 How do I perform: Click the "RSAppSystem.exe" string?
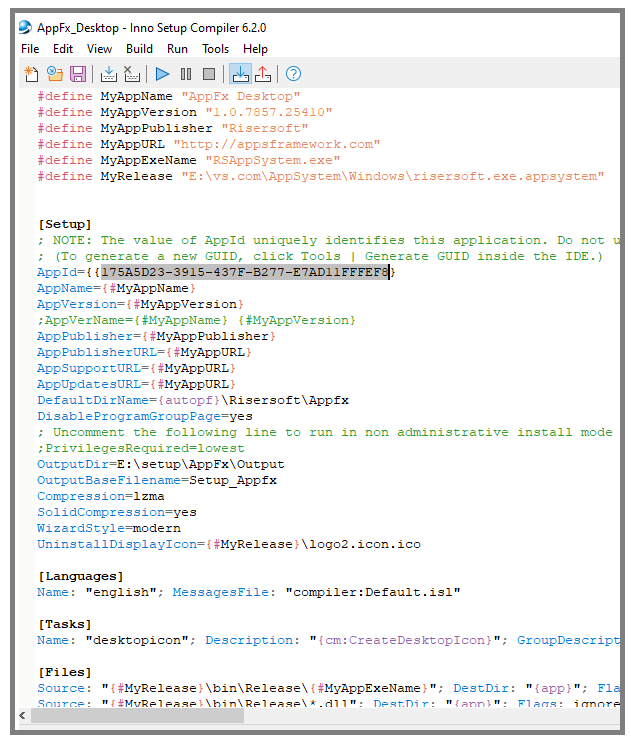(x=273, y=160)
